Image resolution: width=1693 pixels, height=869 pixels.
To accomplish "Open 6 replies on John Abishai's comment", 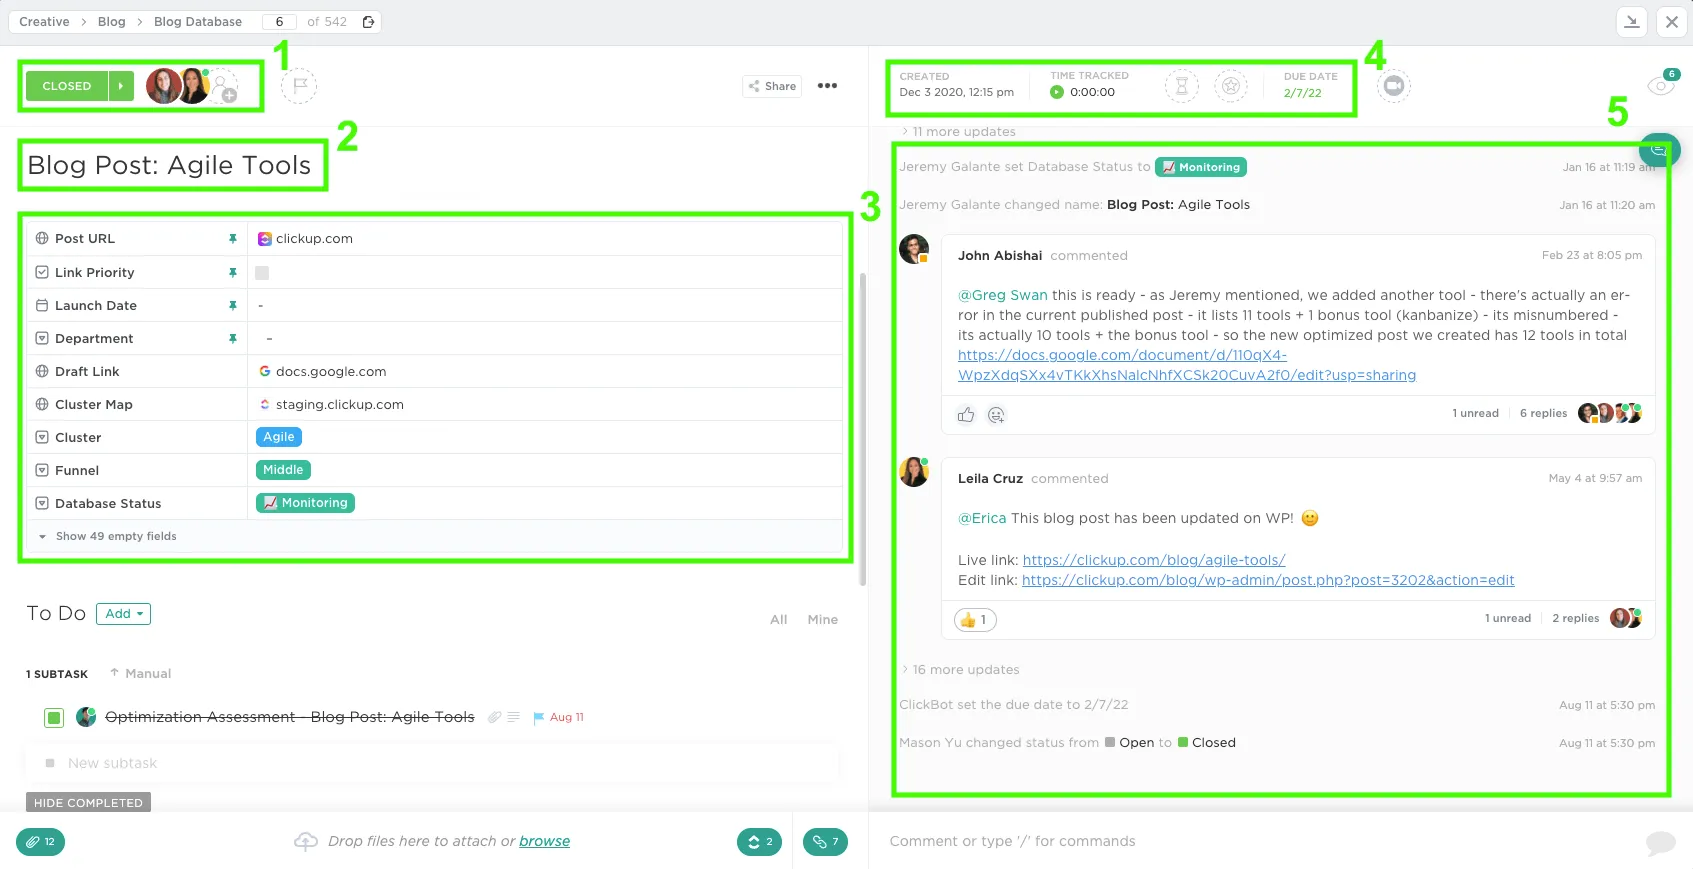I will [x=1543, y=414].
